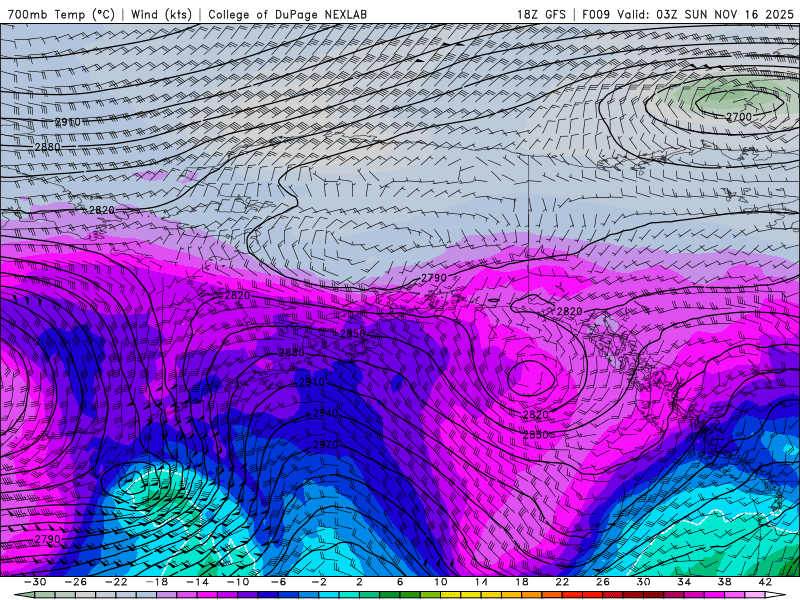
Task: Click the 2700 contour label
Action: coord(738,117)
